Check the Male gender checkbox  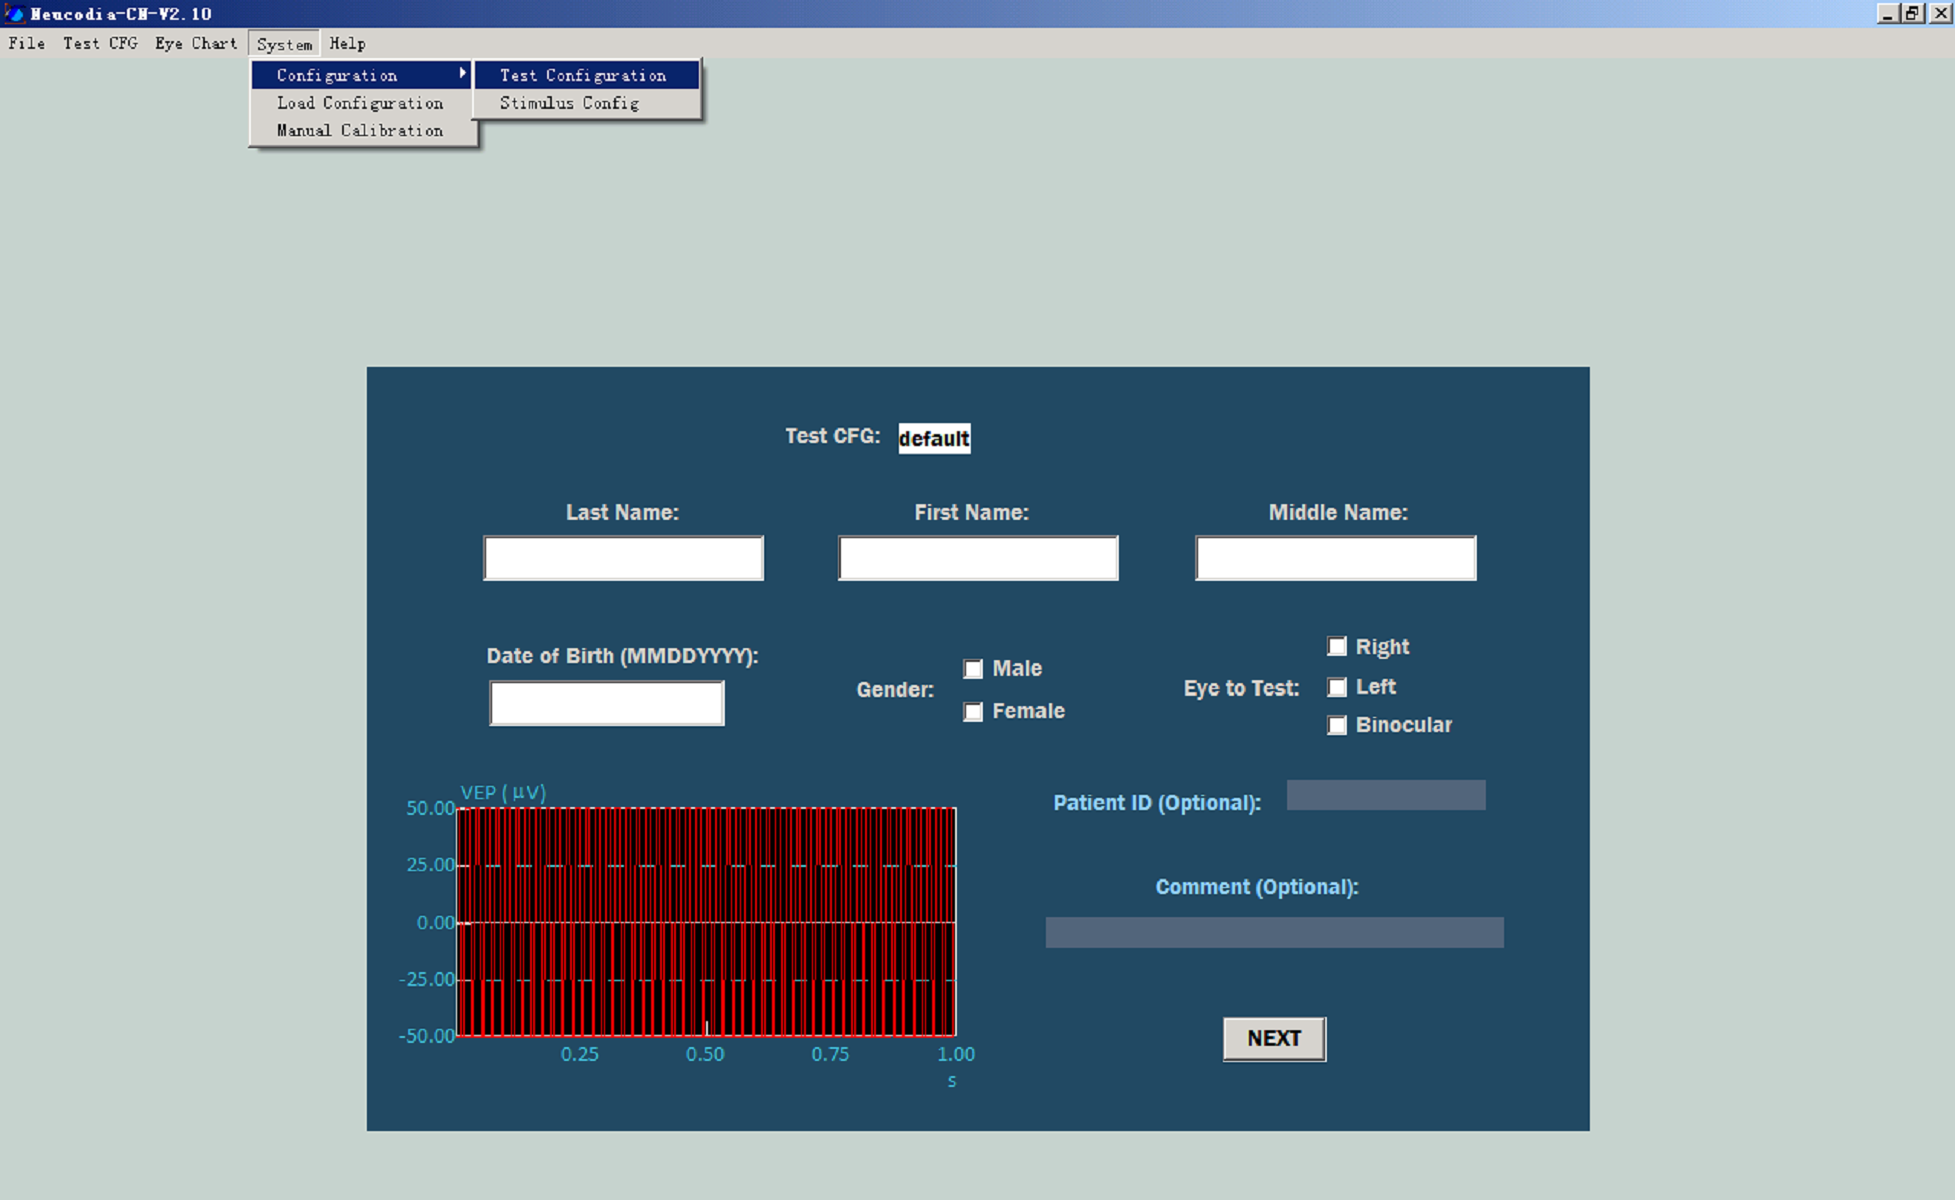click(973, 669)
